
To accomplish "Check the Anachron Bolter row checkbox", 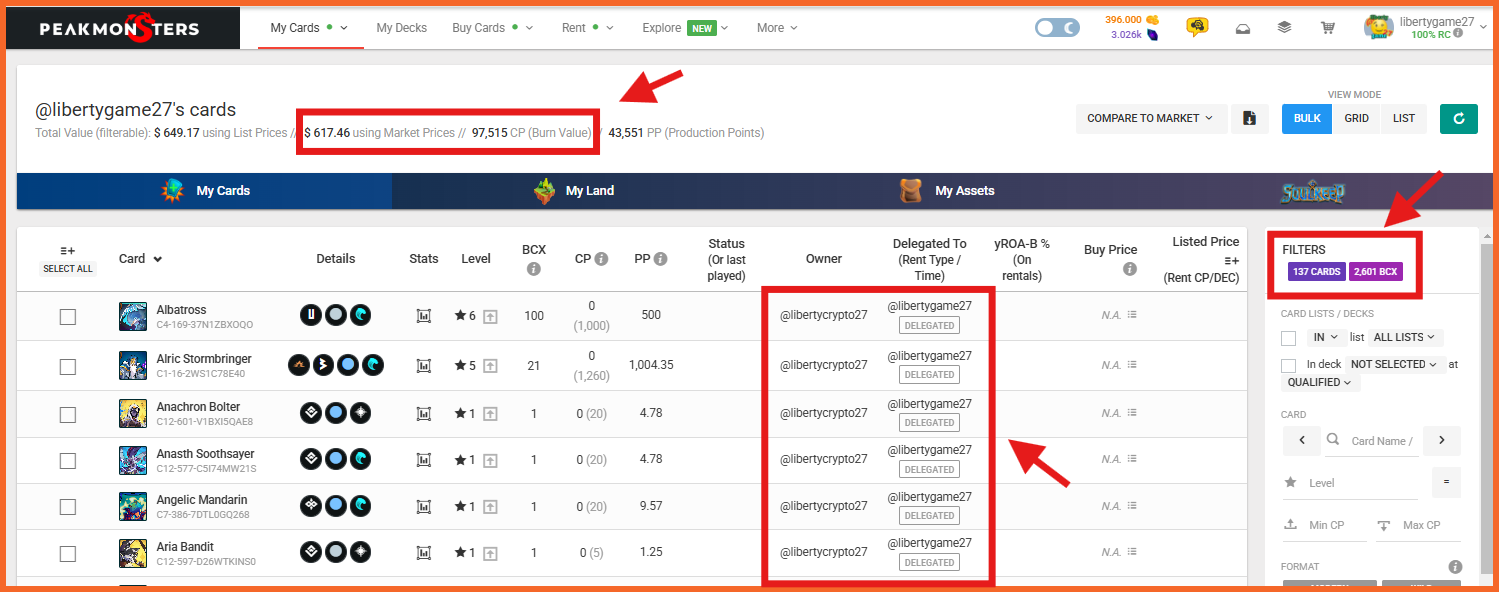I will (x=68, y=415).
